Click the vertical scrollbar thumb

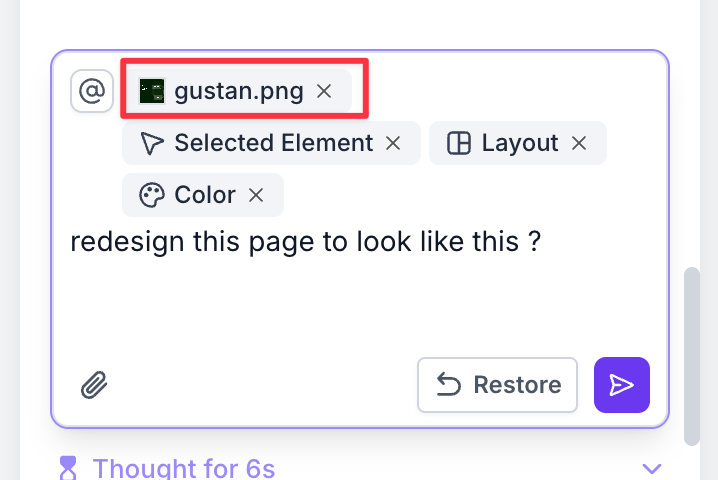point(692,355)
